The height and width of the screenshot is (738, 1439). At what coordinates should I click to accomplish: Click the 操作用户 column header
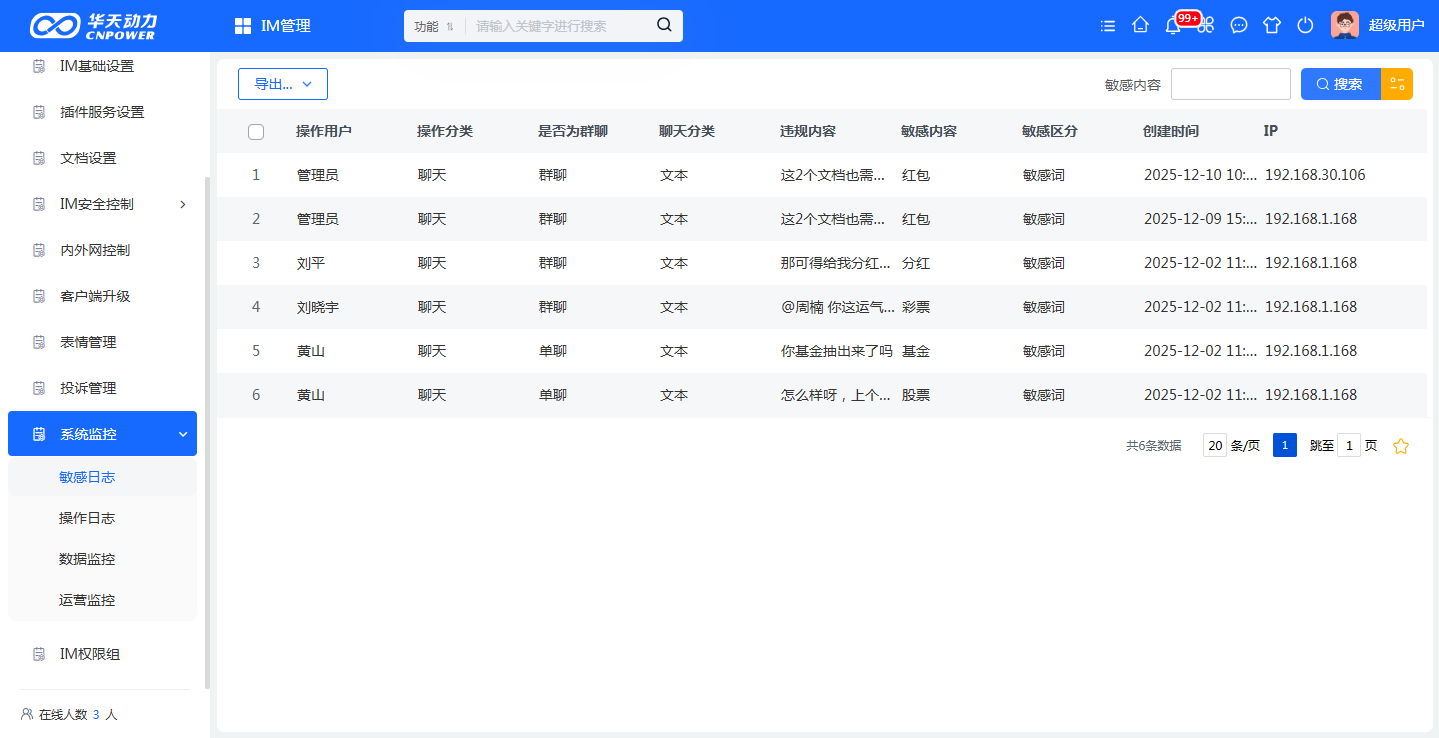coord(324,131)
